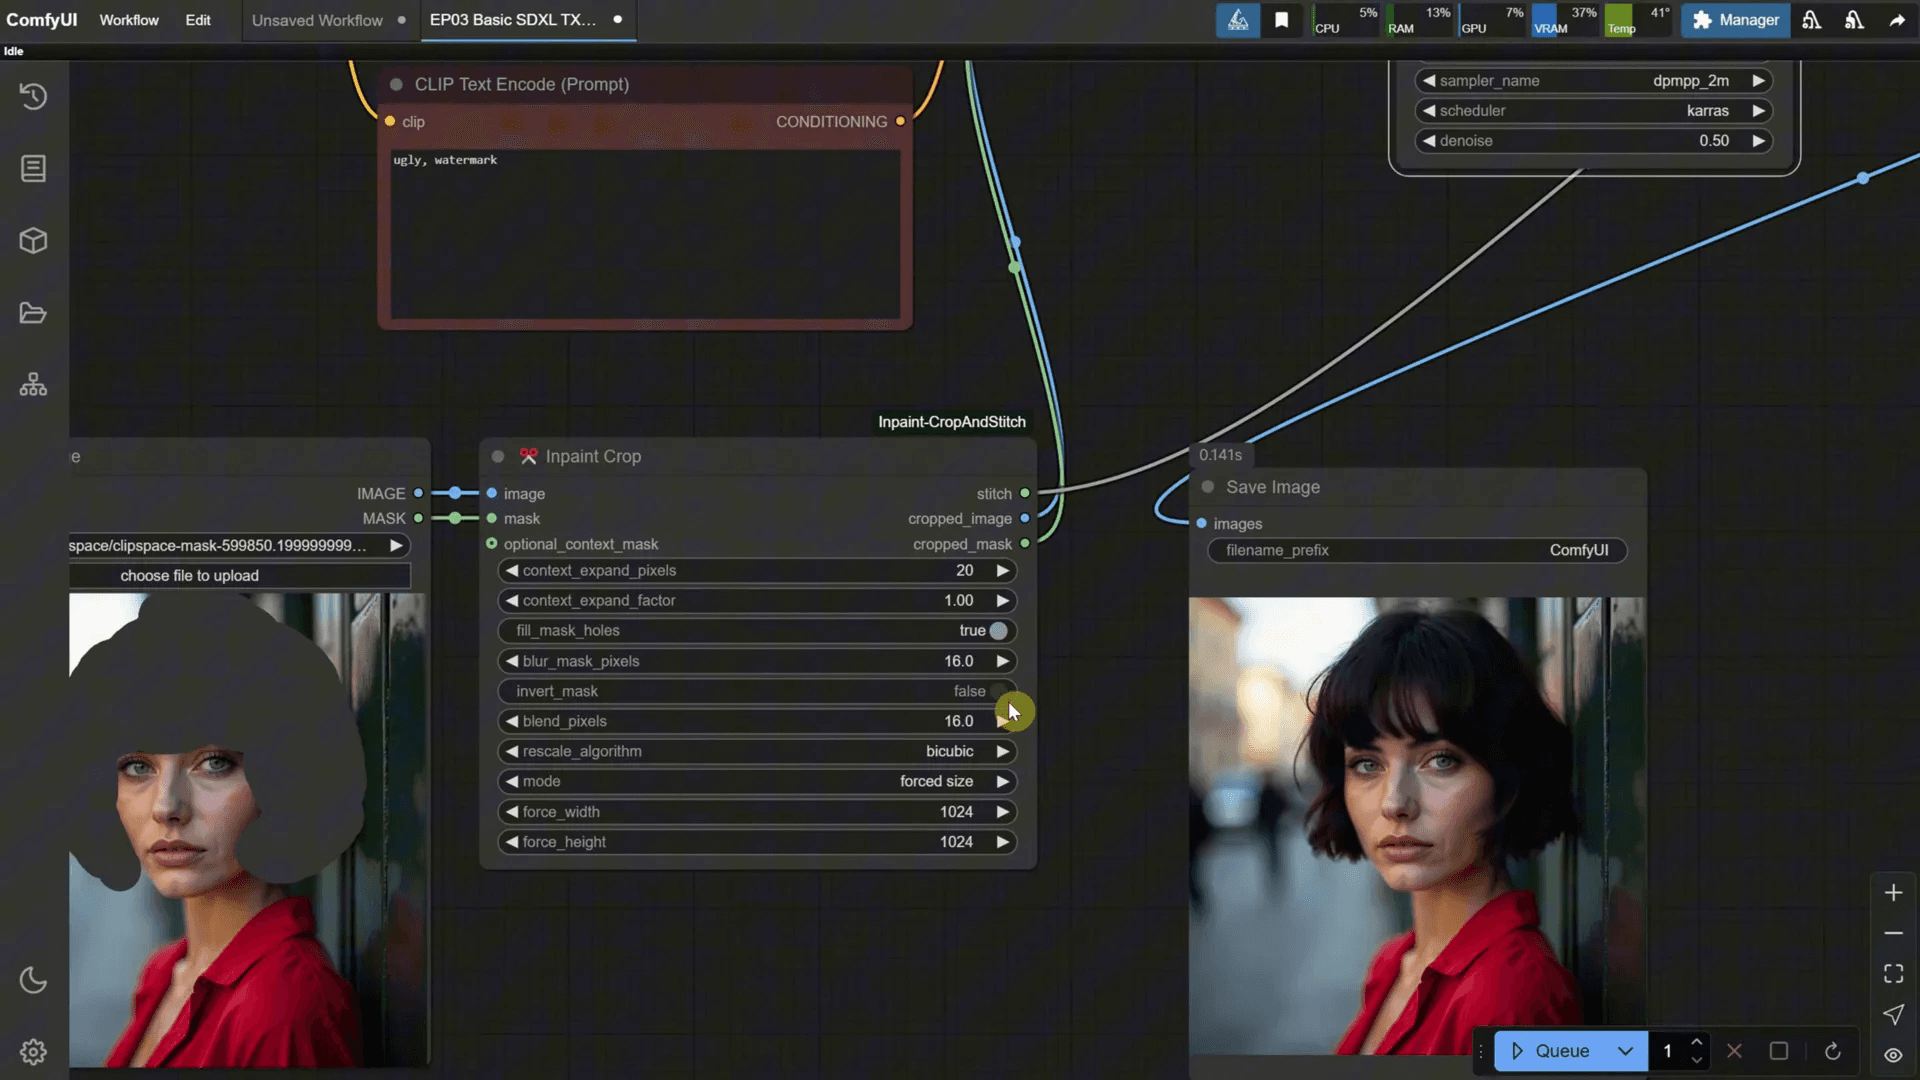Click the batch count number field
Screen dimensions: 1920x1080
pos(1667,1051)
